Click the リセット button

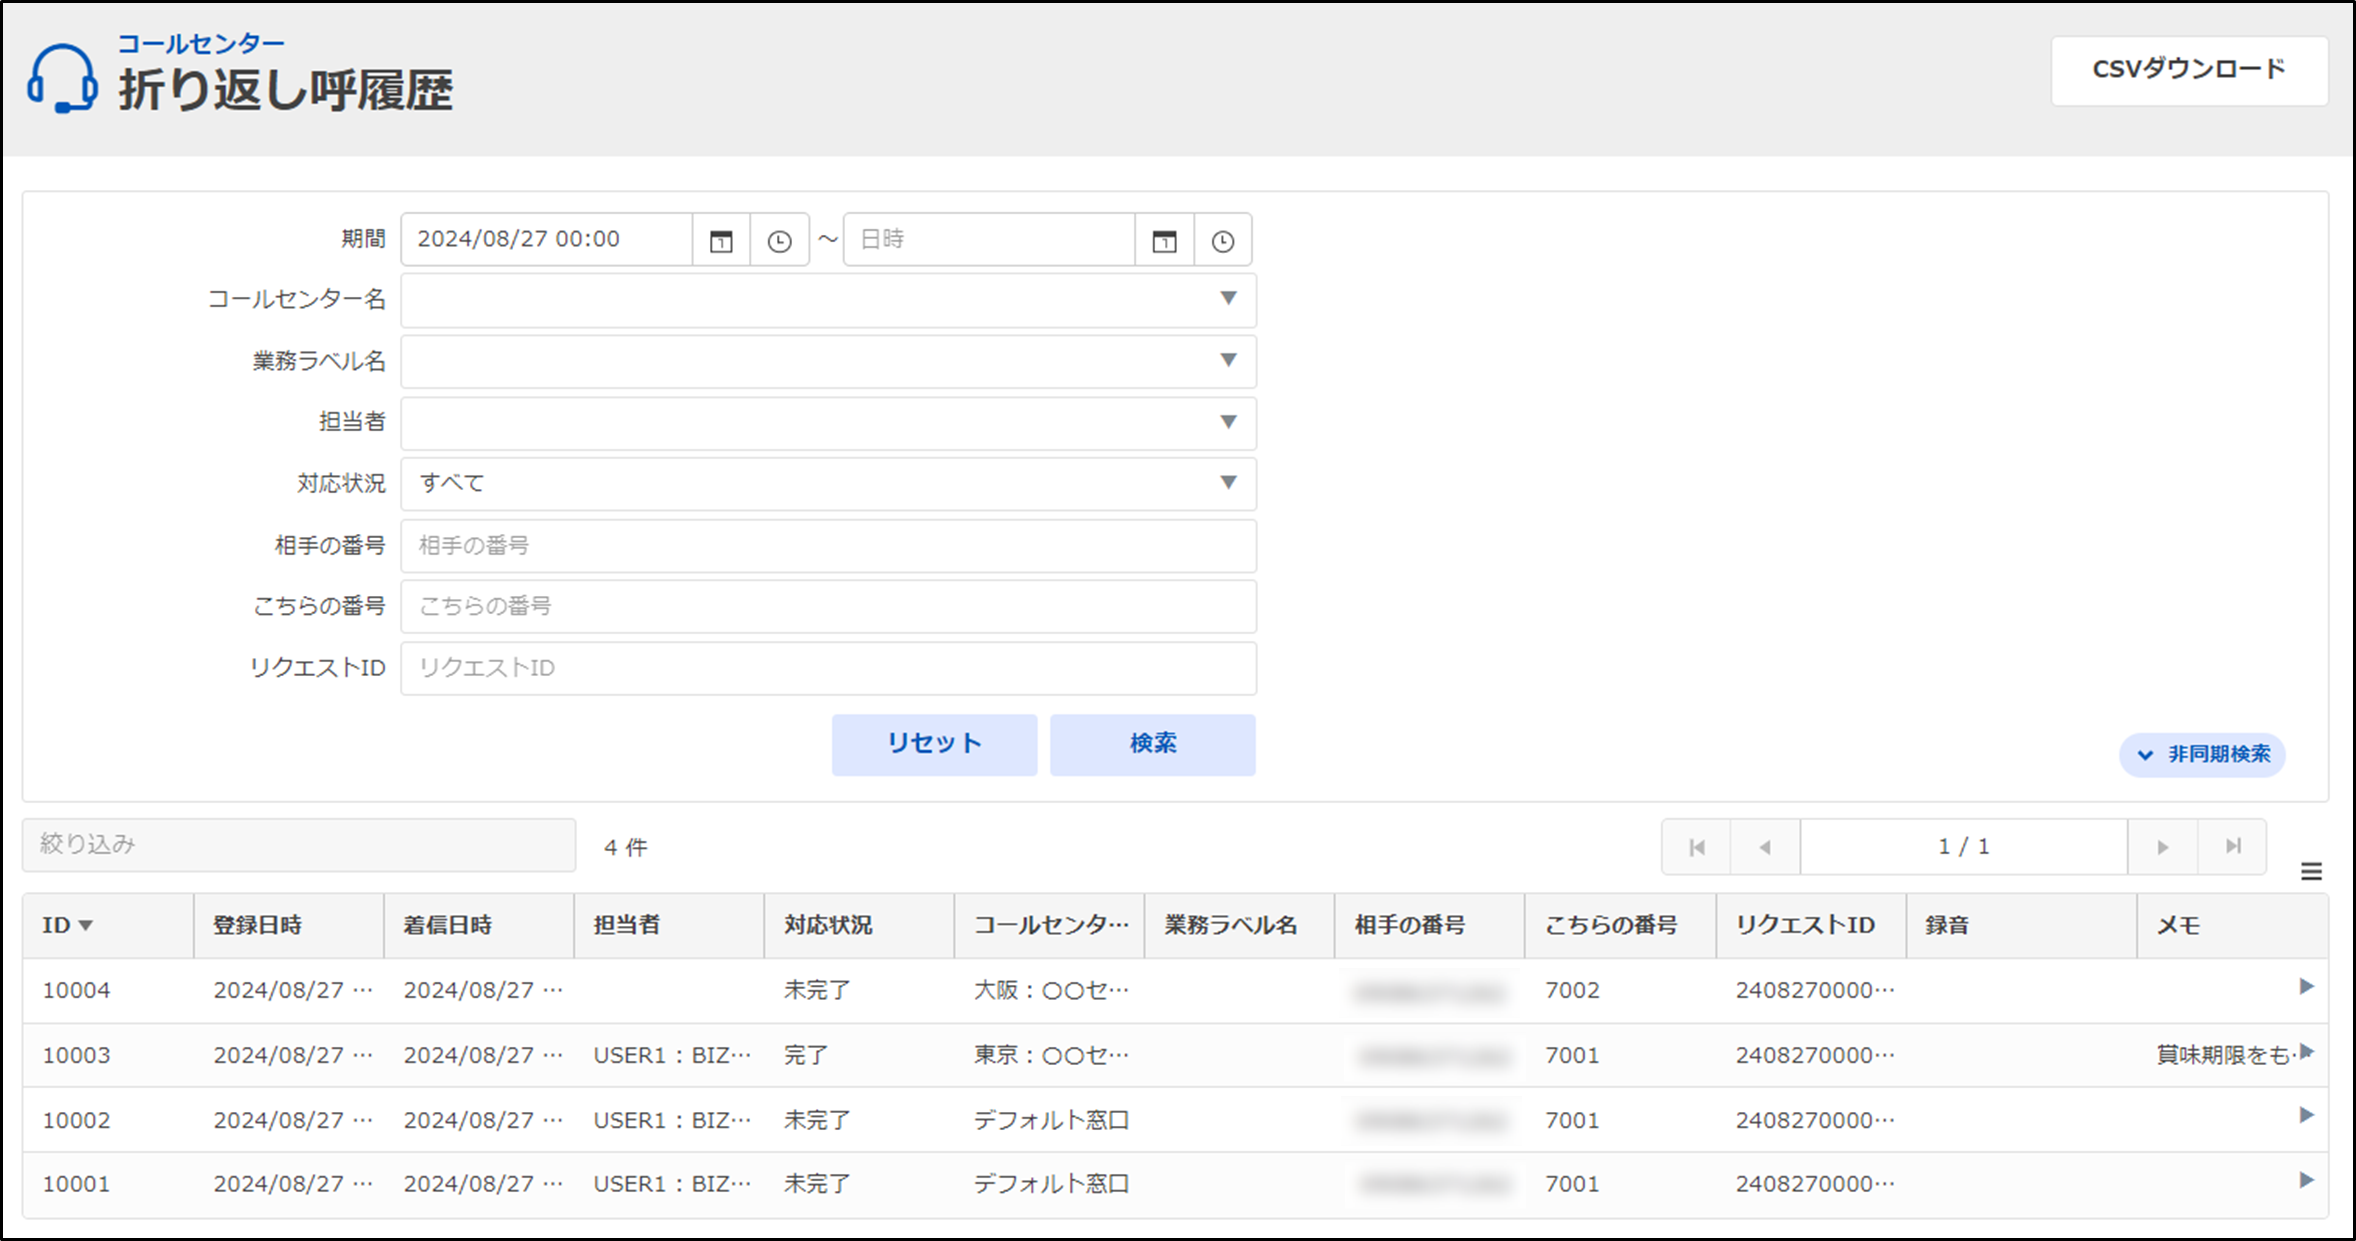click(x=934, y=744)
